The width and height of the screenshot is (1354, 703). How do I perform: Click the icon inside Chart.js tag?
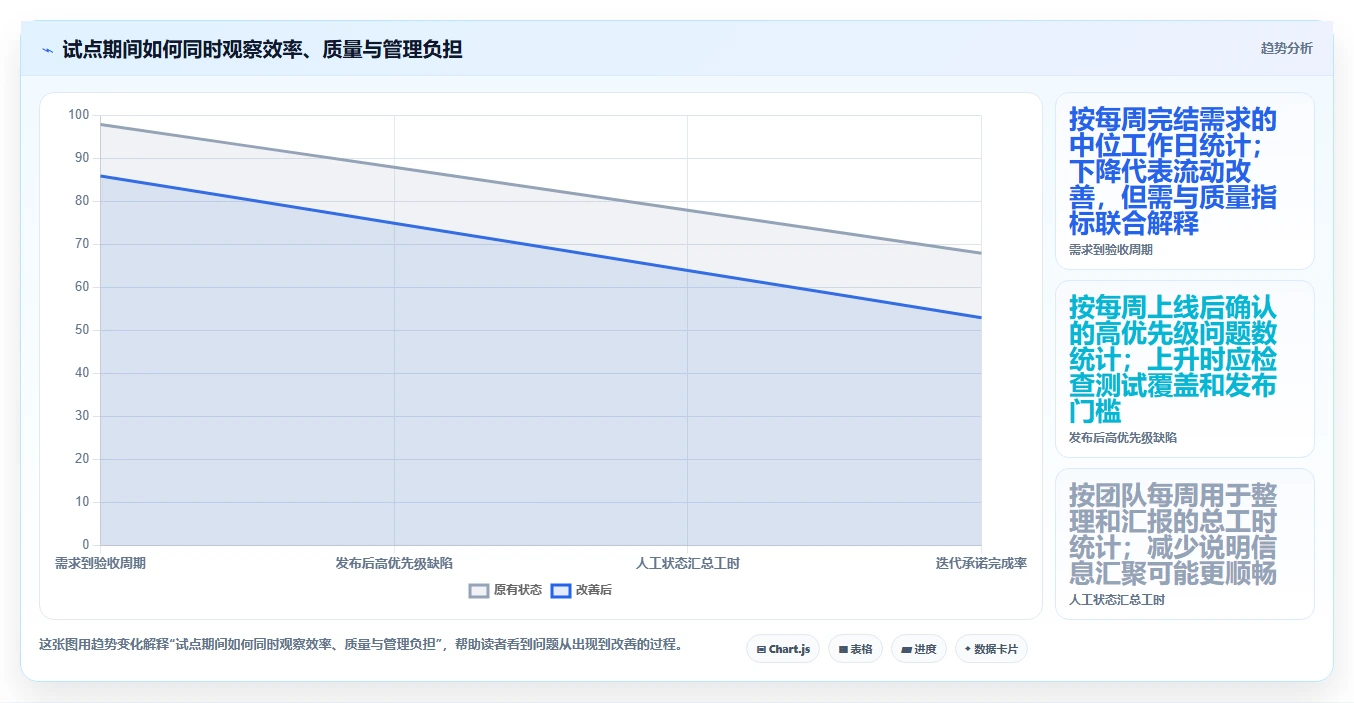(761, 650)
